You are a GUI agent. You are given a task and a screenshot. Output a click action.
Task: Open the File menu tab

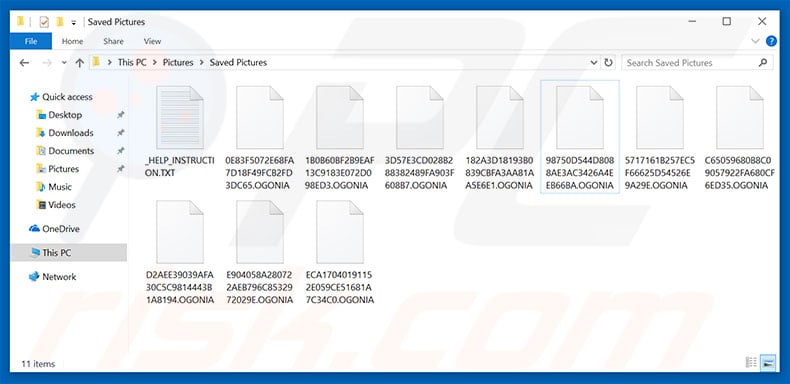click(x=31, y=41)
